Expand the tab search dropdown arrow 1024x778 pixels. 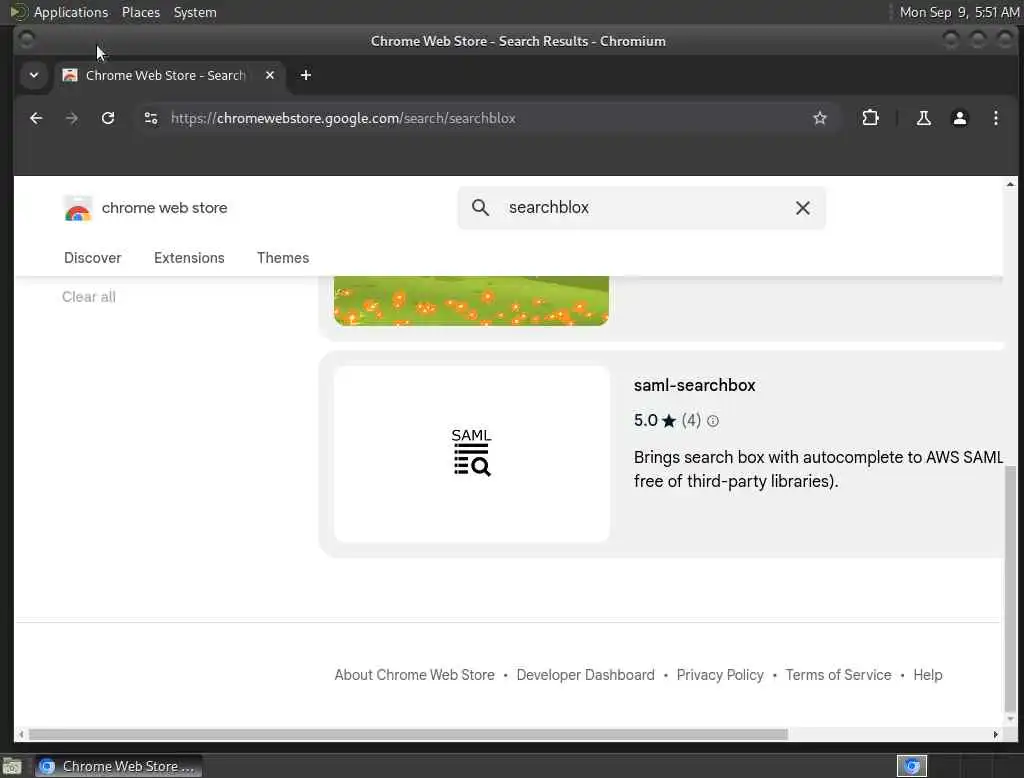coord(34,75)
